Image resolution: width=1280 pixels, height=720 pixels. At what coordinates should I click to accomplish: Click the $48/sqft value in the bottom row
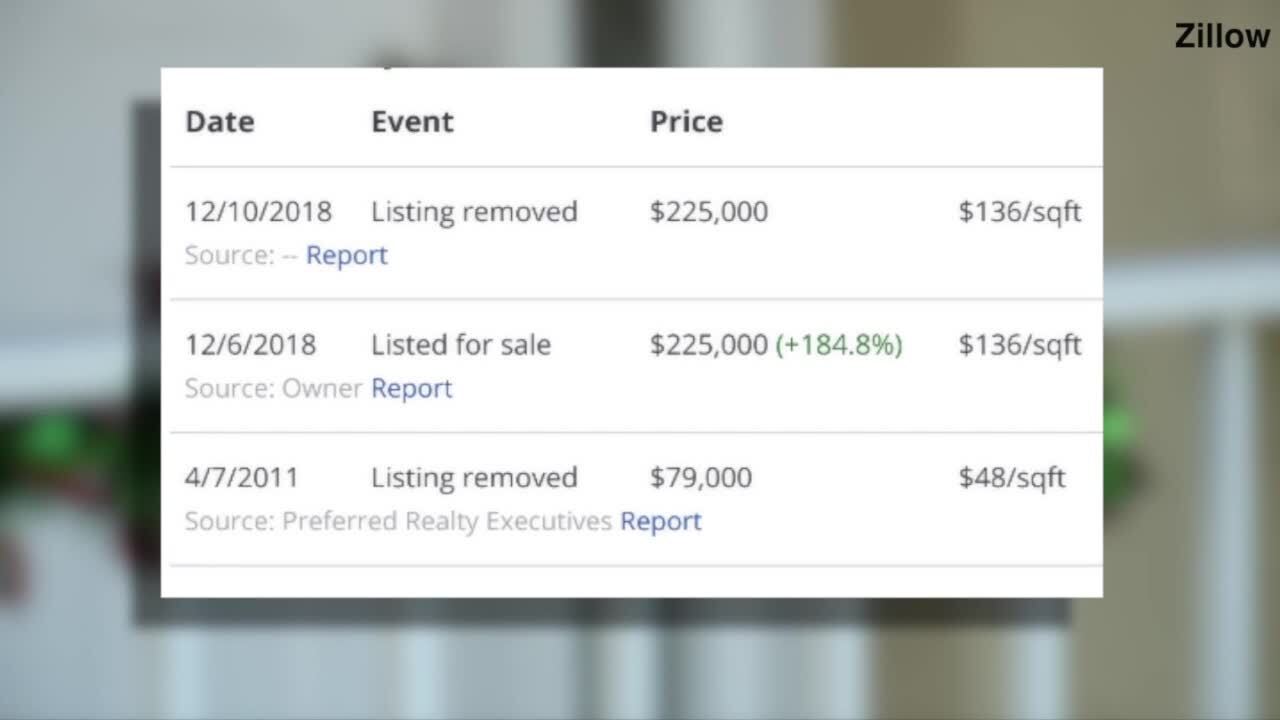coord(1013,477)
